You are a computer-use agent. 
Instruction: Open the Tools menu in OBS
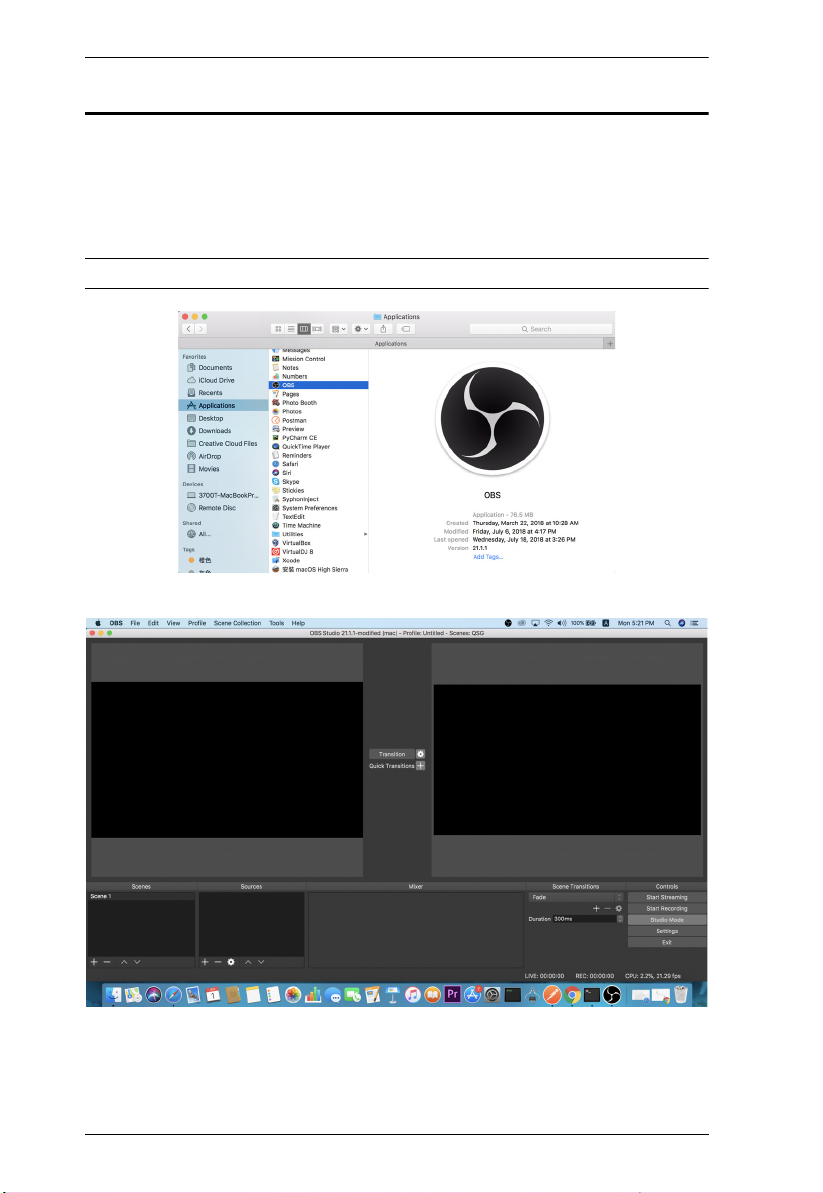276,623
